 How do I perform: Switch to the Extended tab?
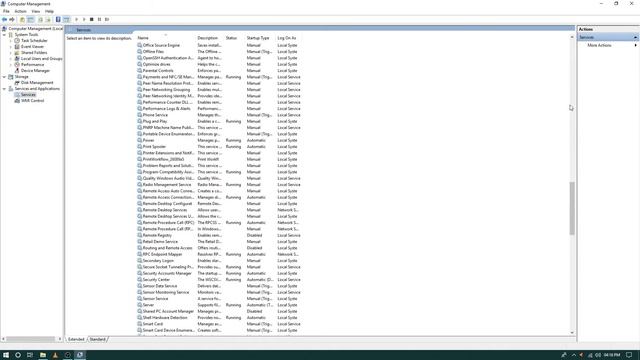pyautogui.click(x=76, y=339)
